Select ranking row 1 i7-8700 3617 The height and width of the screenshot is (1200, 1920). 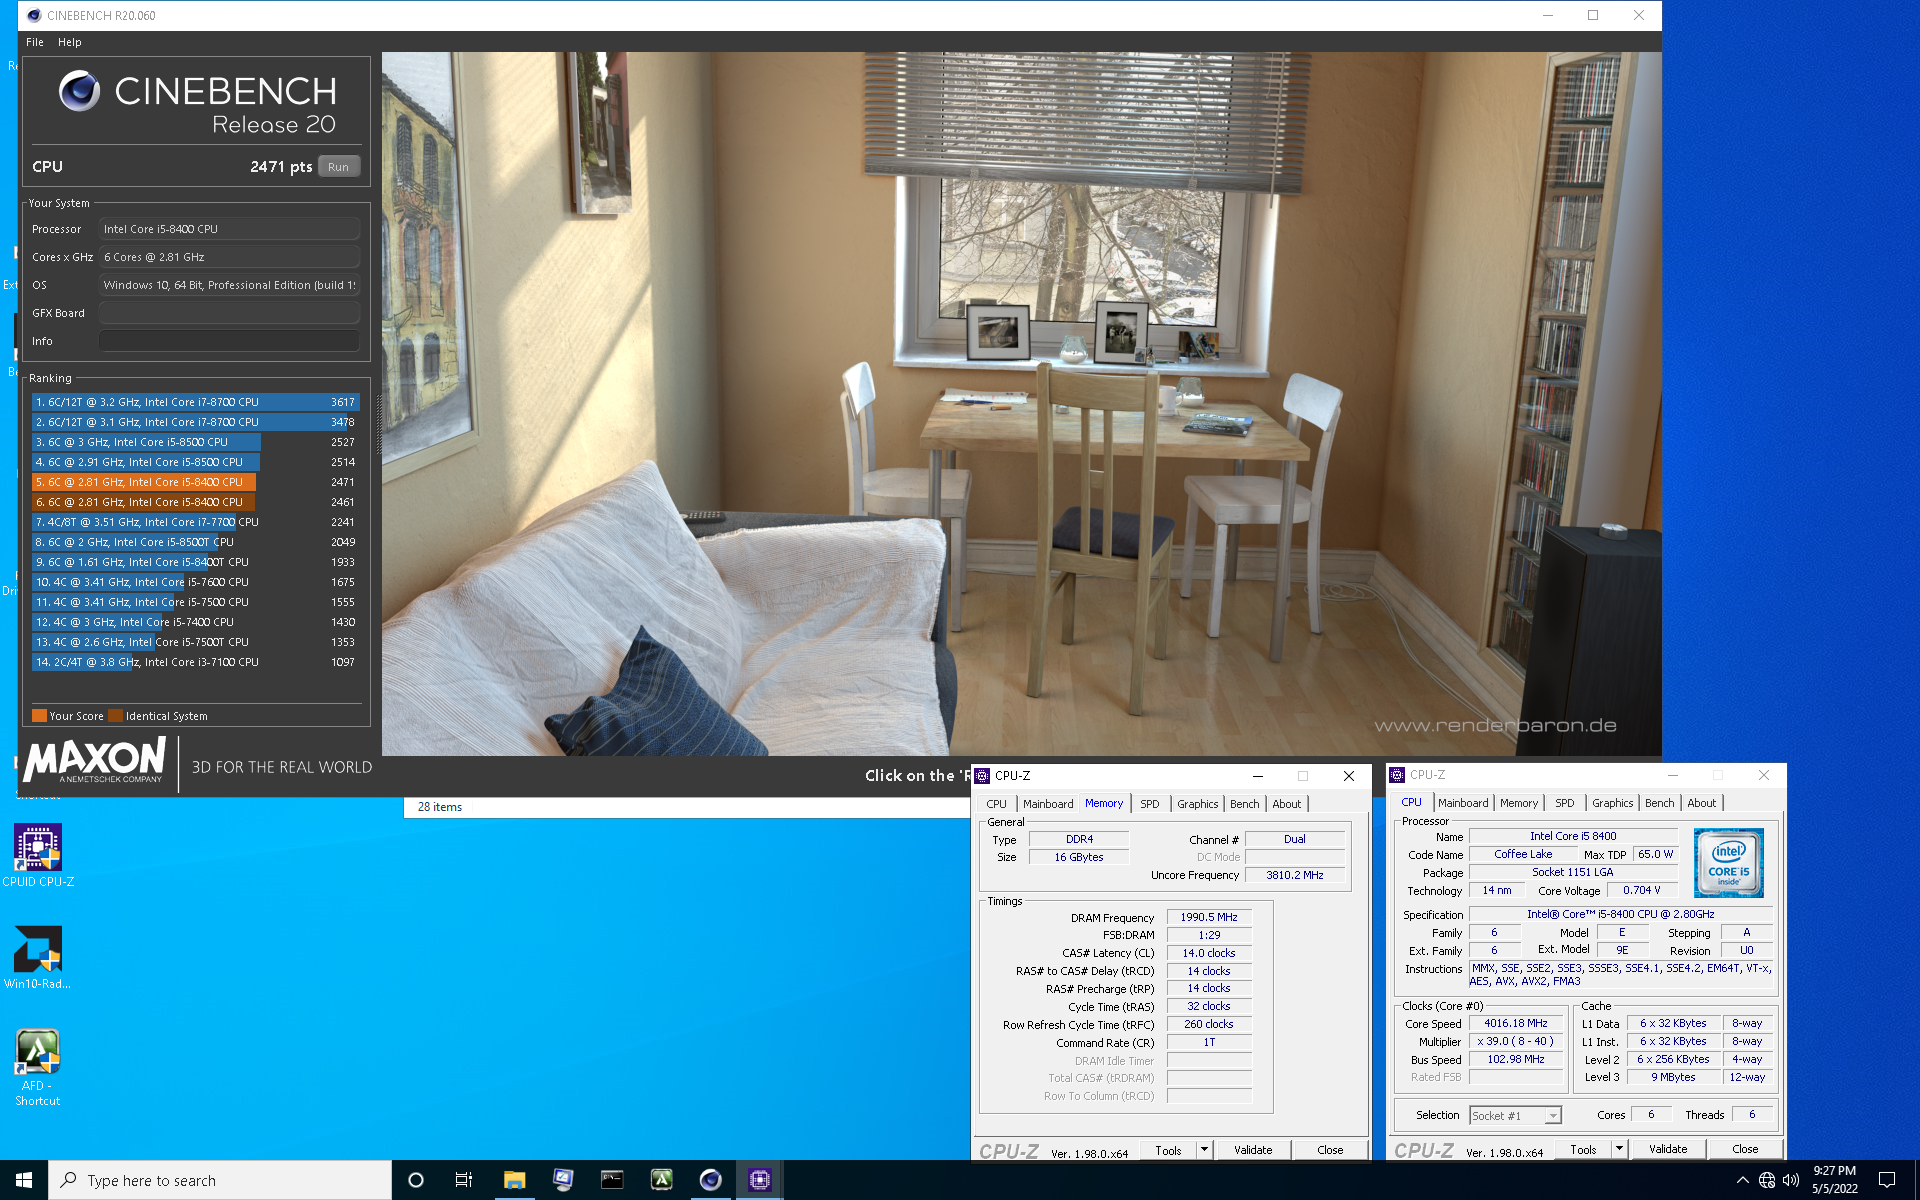(x=195, y=402)
